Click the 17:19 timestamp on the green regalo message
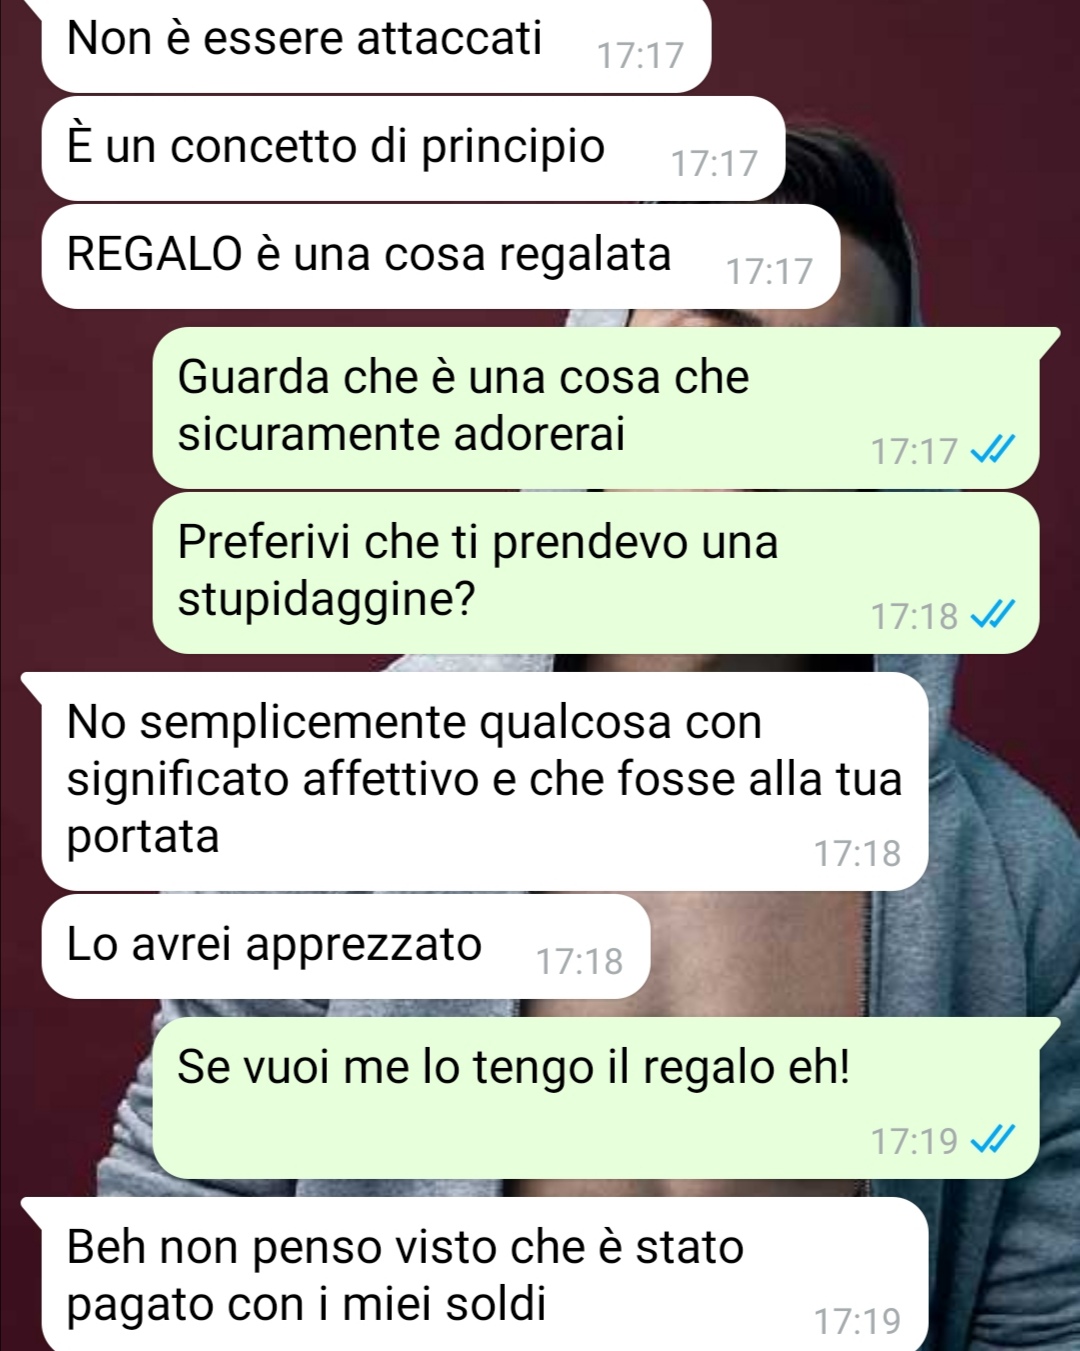The height and width of the screenshot is (1351, 1080). click(914, 1140)
